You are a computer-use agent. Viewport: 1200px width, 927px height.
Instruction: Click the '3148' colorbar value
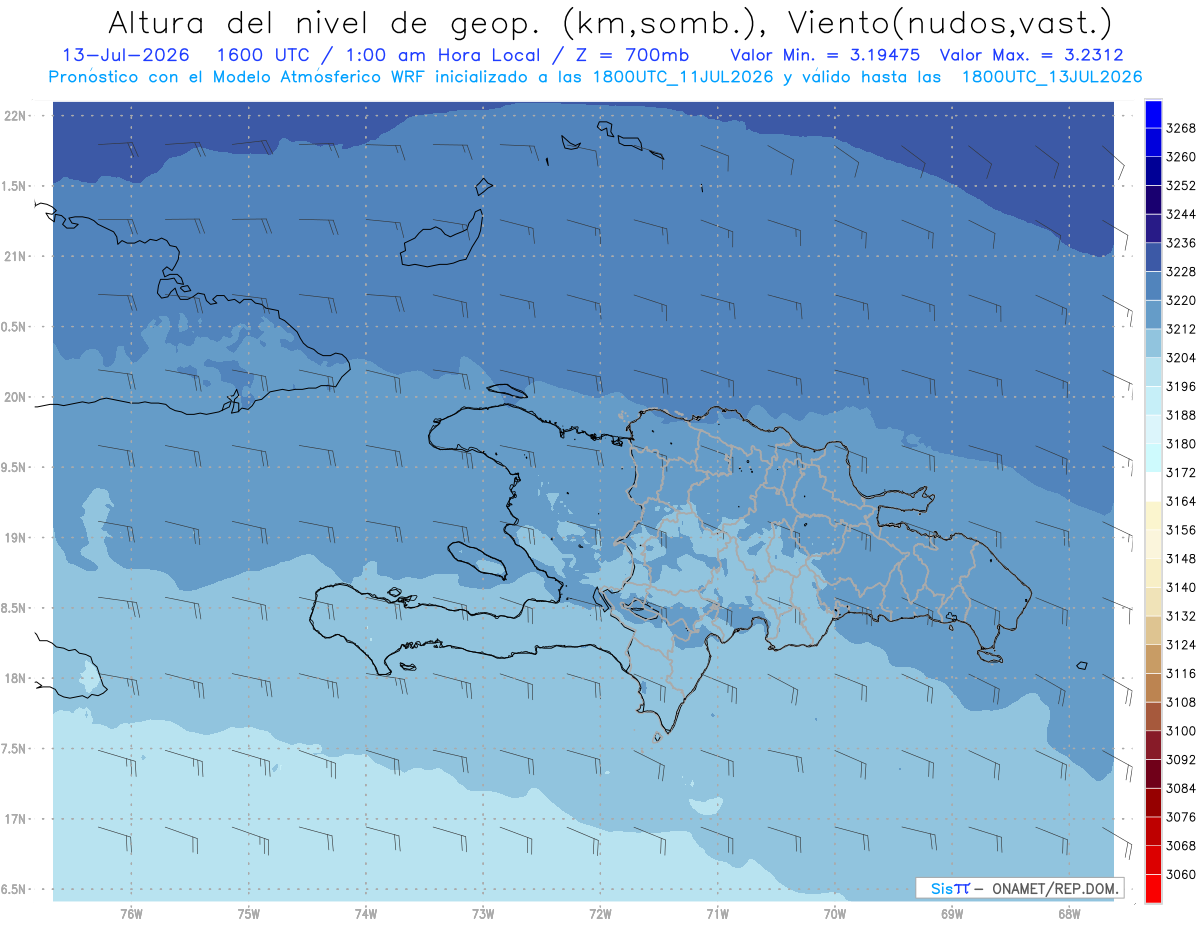pyautogui.click(x=1181, y=558)
